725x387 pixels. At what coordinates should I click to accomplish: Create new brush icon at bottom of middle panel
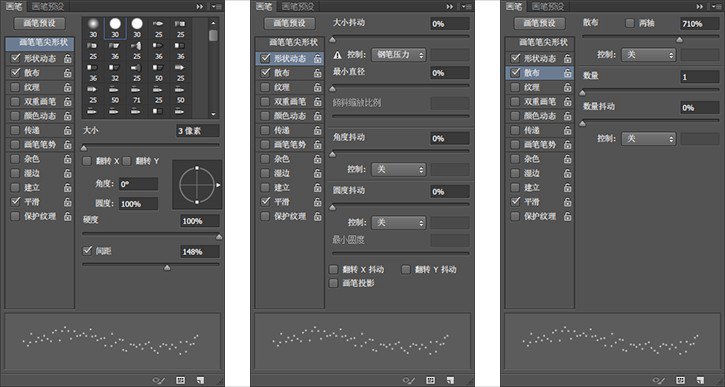point(450,380)
